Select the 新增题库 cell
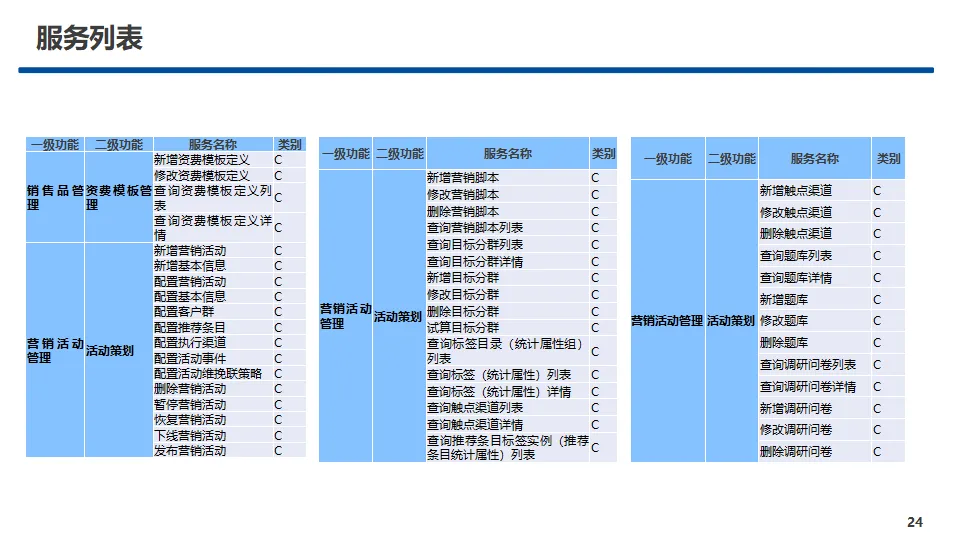 coord(814,299)
